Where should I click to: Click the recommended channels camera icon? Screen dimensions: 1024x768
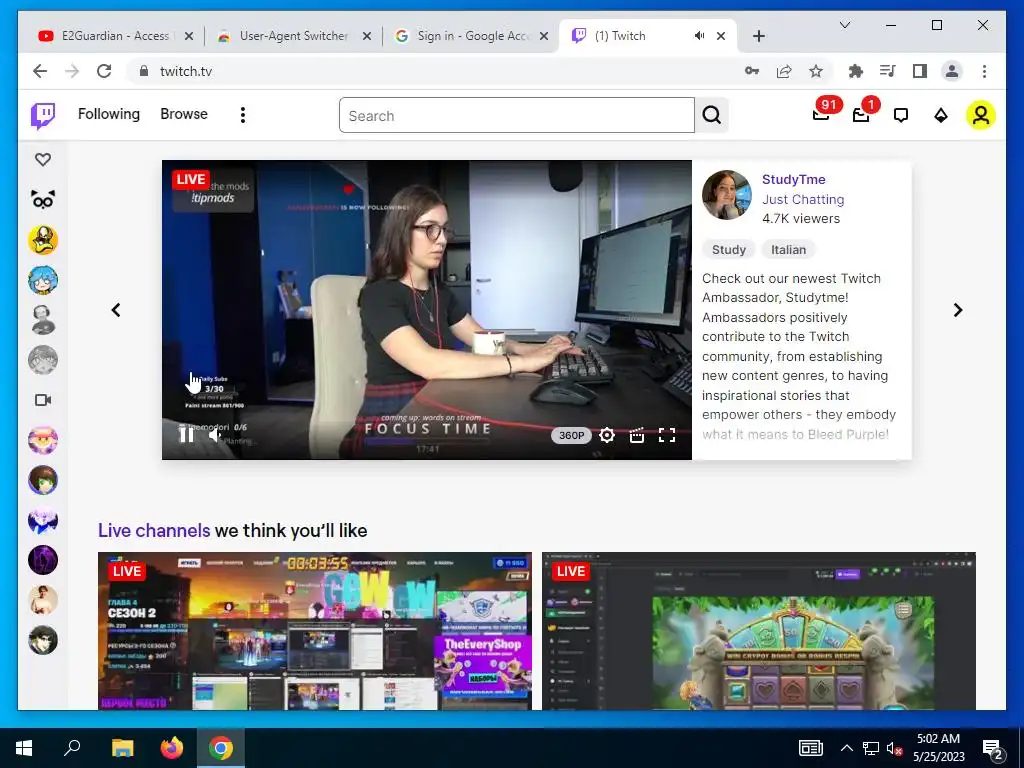(43, 400)
